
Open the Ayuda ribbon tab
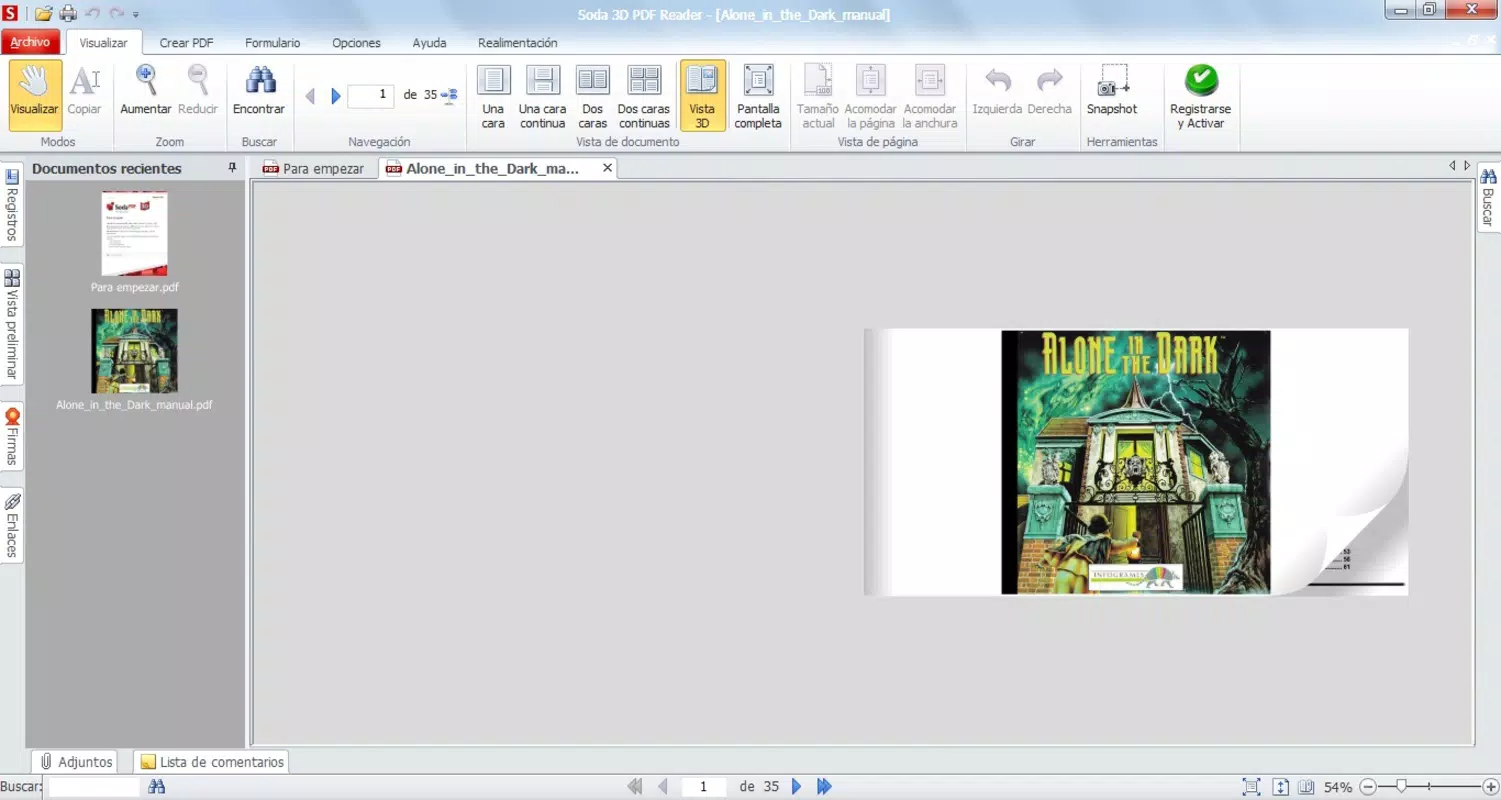click(x=429, y=43)
